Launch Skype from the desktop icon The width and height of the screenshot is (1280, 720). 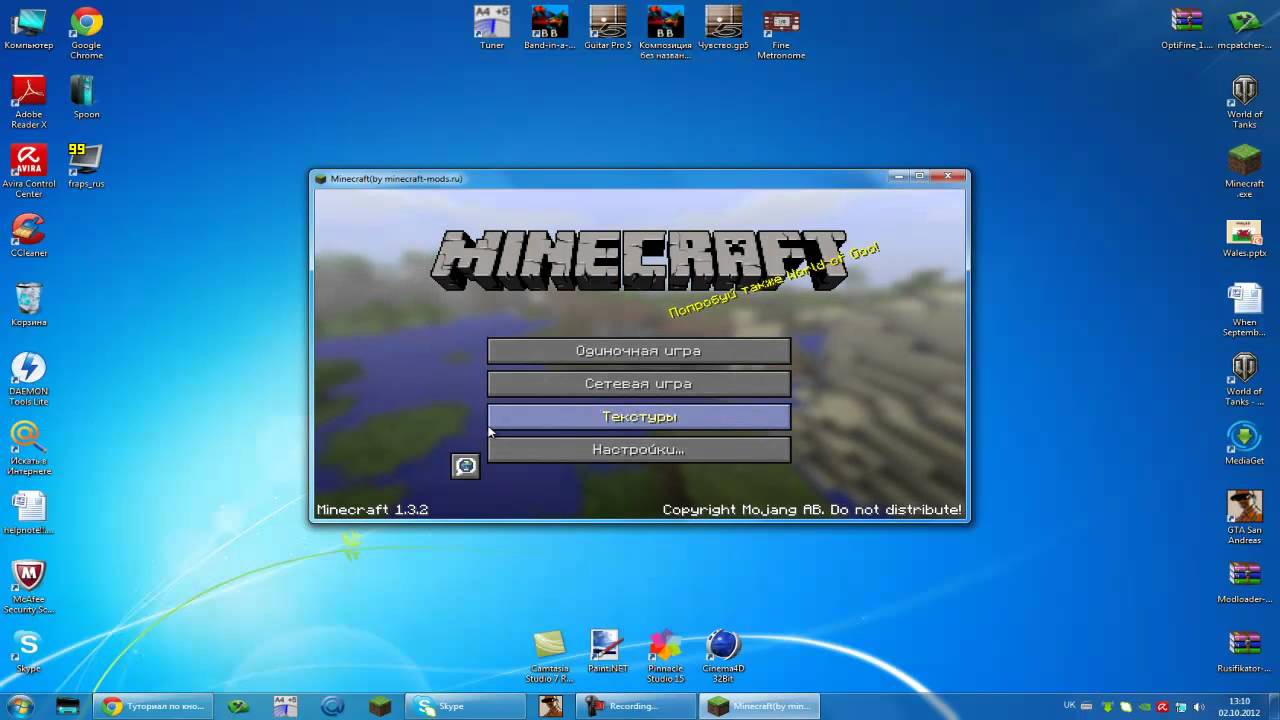tap(29, 651)
